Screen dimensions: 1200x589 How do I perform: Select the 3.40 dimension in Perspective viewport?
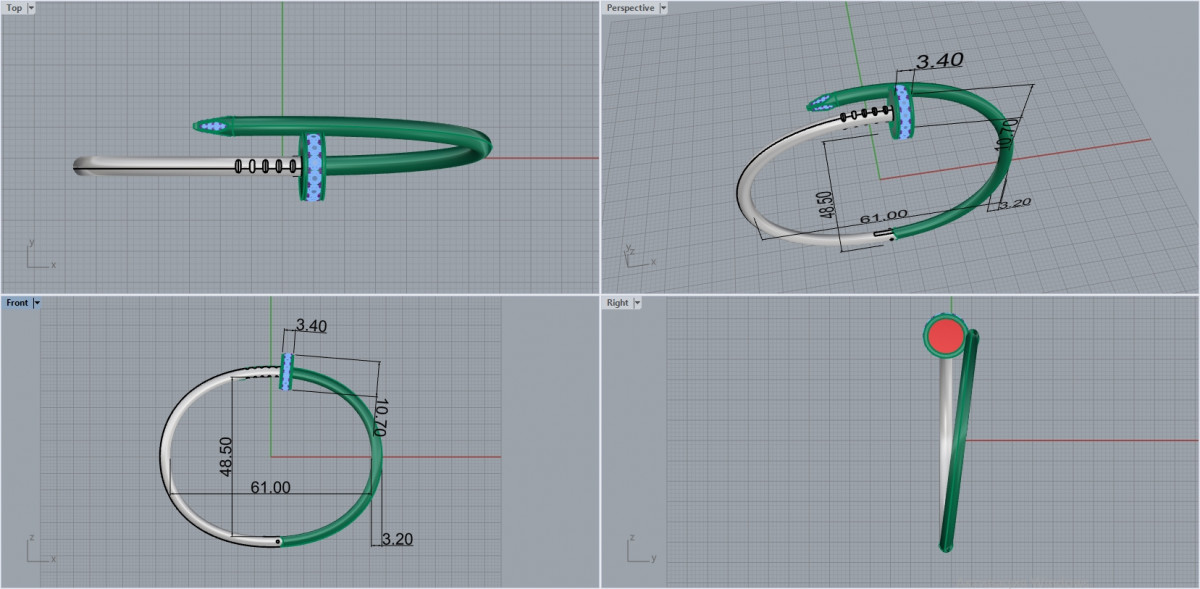pyautogui.click(x=939, y=61)
